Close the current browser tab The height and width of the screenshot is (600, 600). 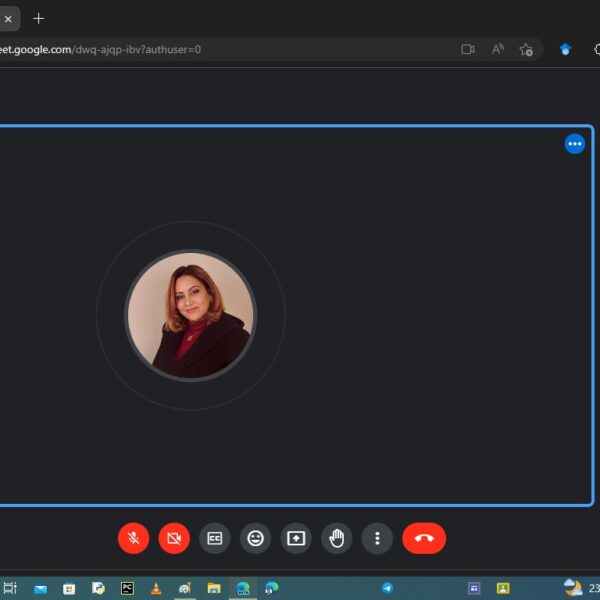click(8, 18)
